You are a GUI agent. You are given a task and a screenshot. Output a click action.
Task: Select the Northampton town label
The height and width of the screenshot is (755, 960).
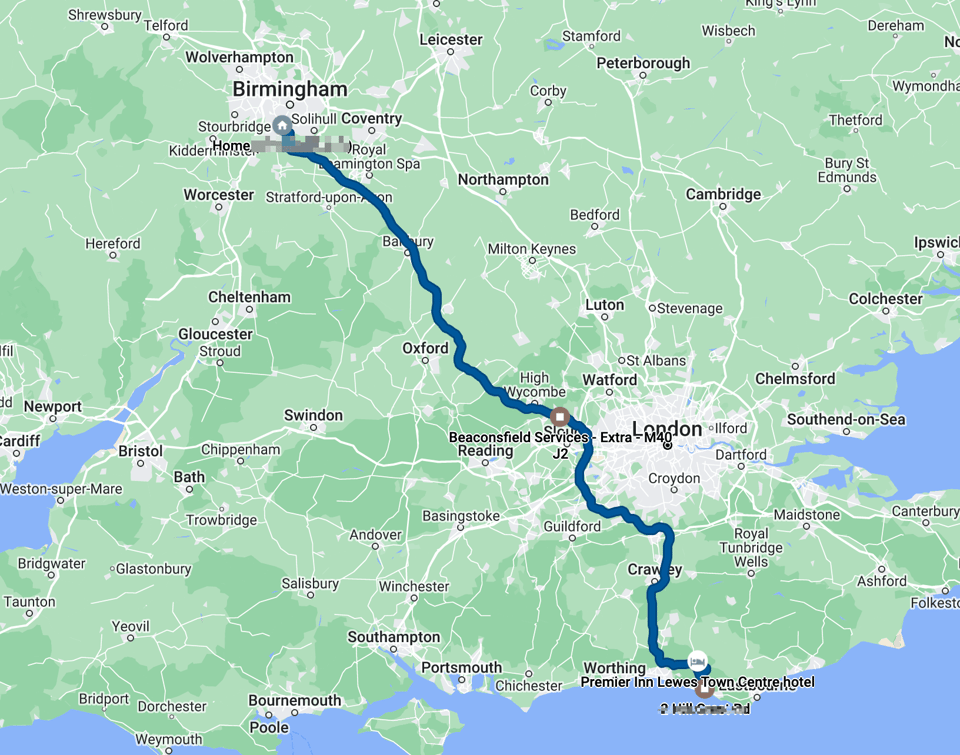[503, 180]
